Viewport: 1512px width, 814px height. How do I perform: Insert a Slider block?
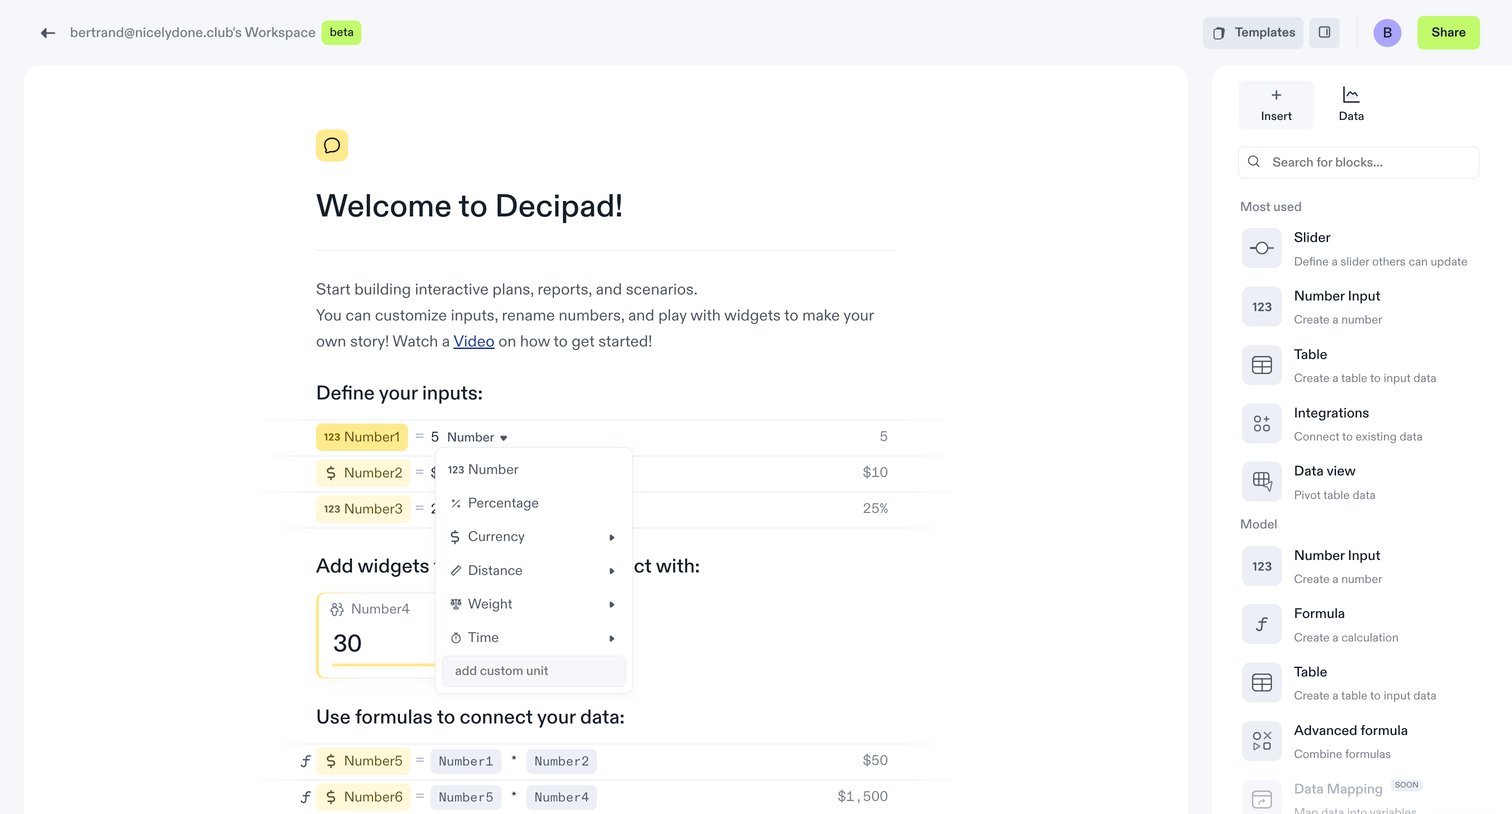tap(1359, 248)
